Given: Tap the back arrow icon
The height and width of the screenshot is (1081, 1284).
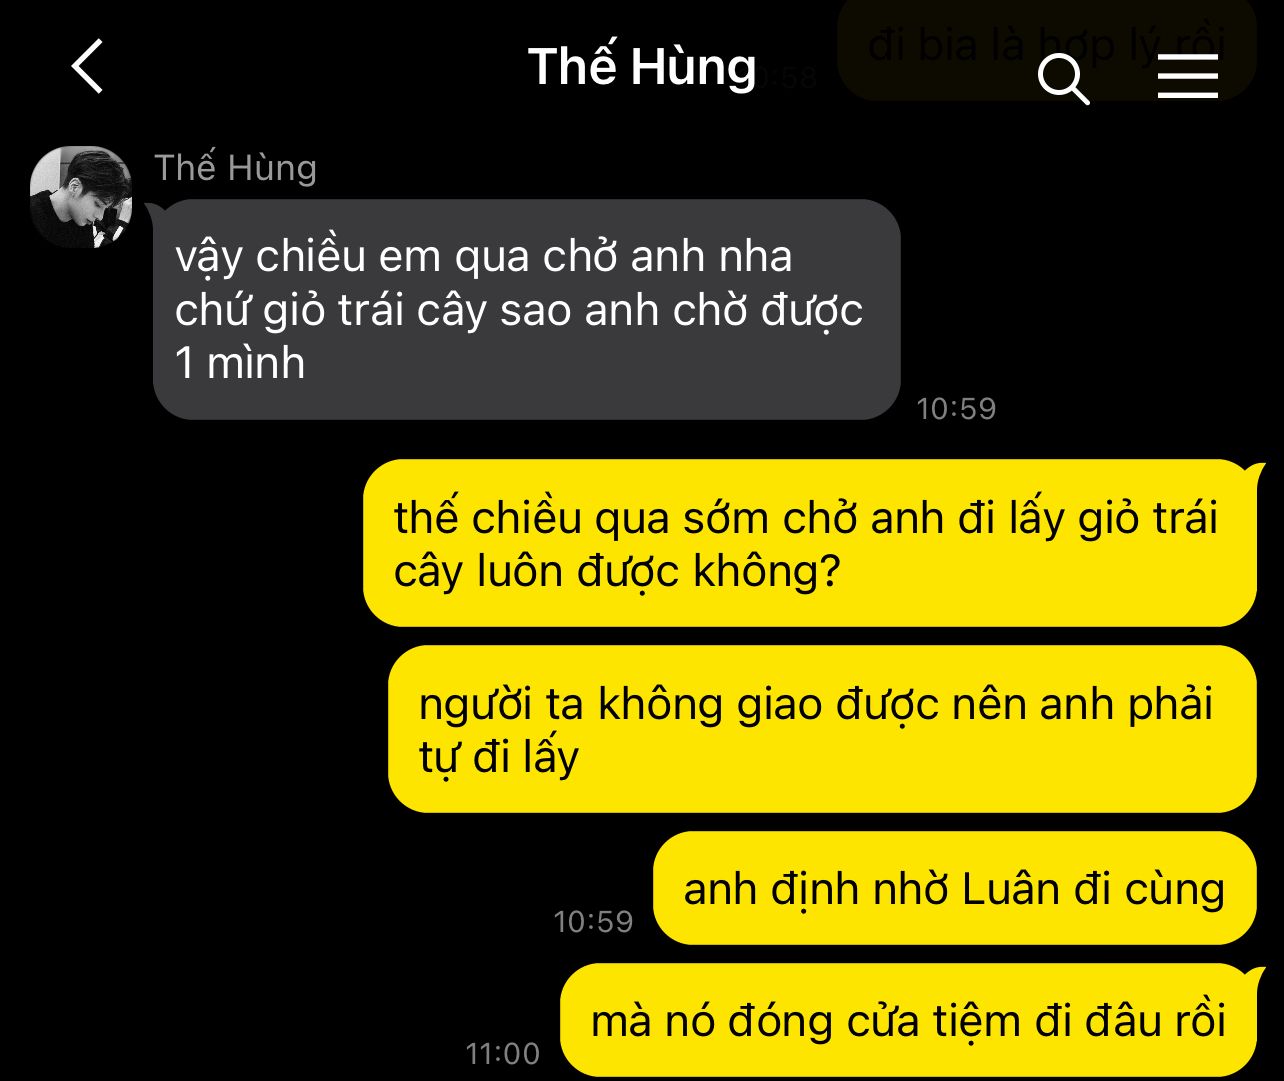Looking at the screenshot, I should point(88,67).
